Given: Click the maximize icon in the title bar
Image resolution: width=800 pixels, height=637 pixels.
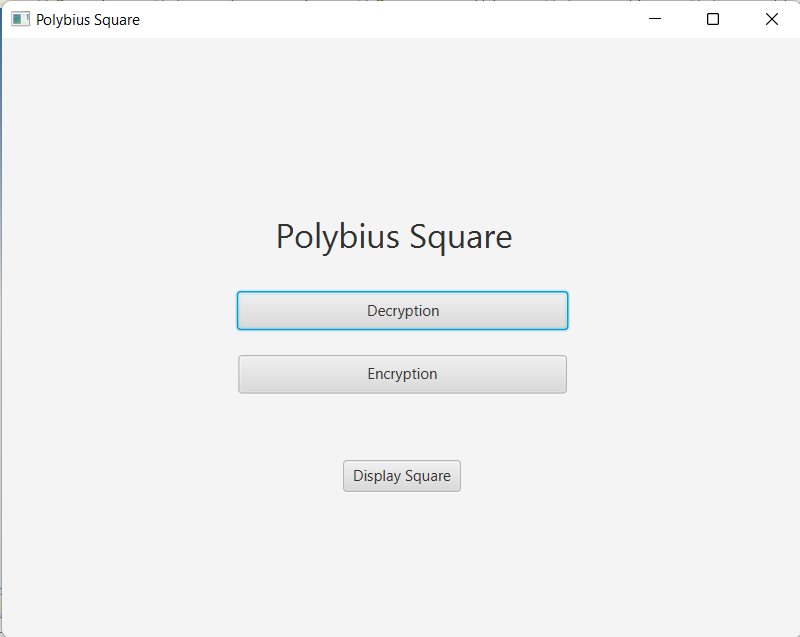Looking at the screenshot, I should [x=712, y=19].
